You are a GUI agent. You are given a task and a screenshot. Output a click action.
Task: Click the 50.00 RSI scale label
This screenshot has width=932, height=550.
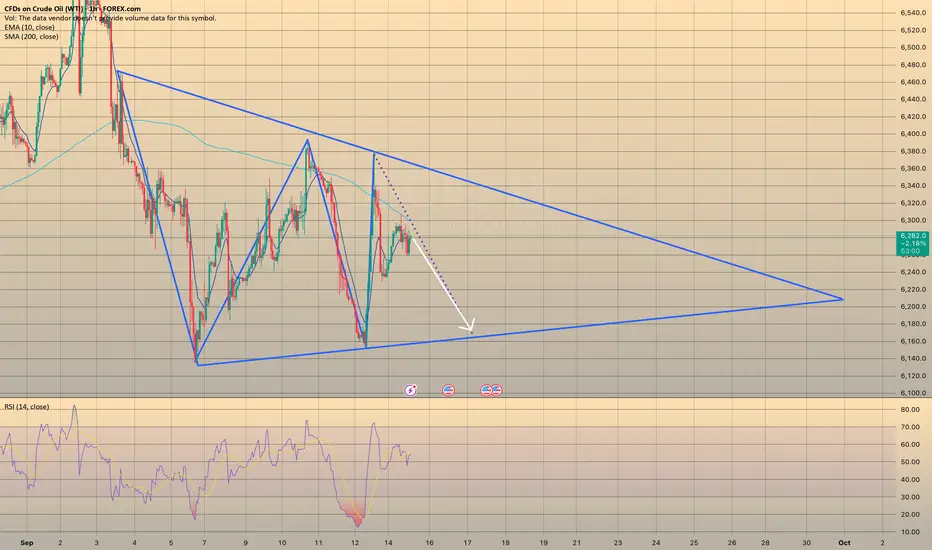[910, 462]
